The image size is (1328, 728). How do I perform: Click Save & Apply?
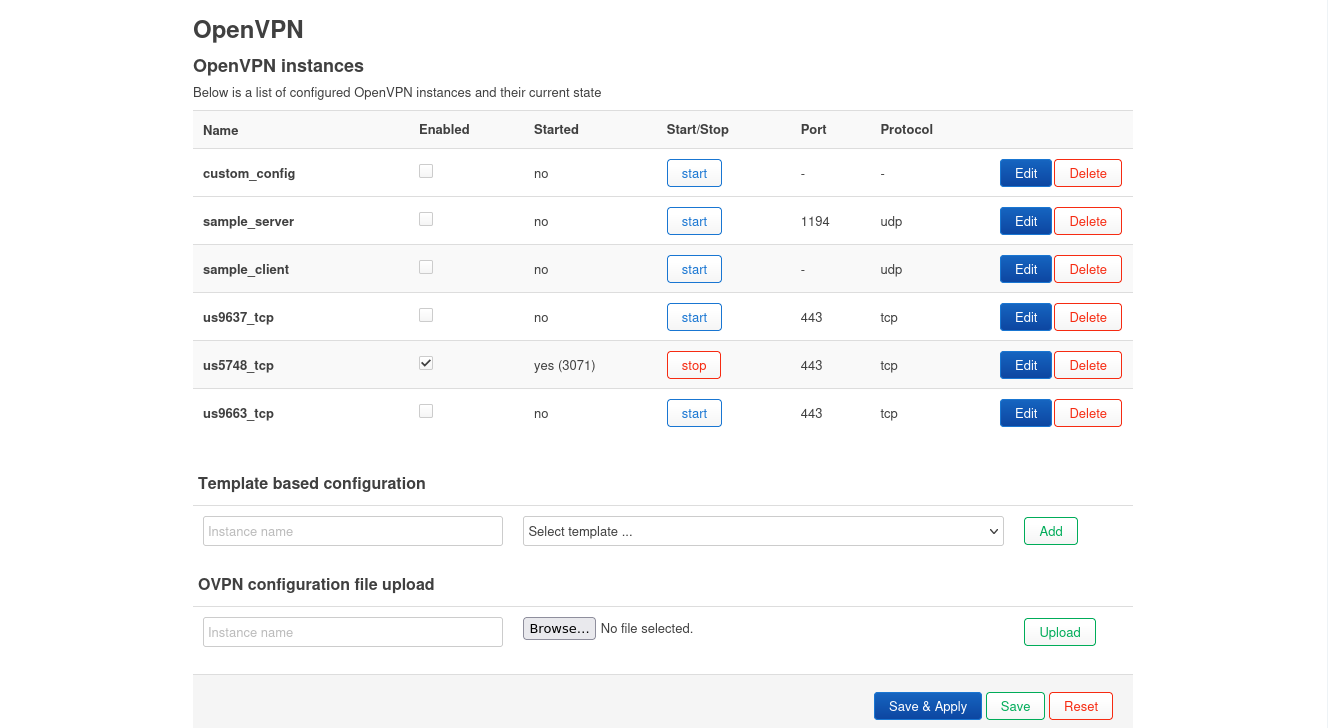pos(928,706)
